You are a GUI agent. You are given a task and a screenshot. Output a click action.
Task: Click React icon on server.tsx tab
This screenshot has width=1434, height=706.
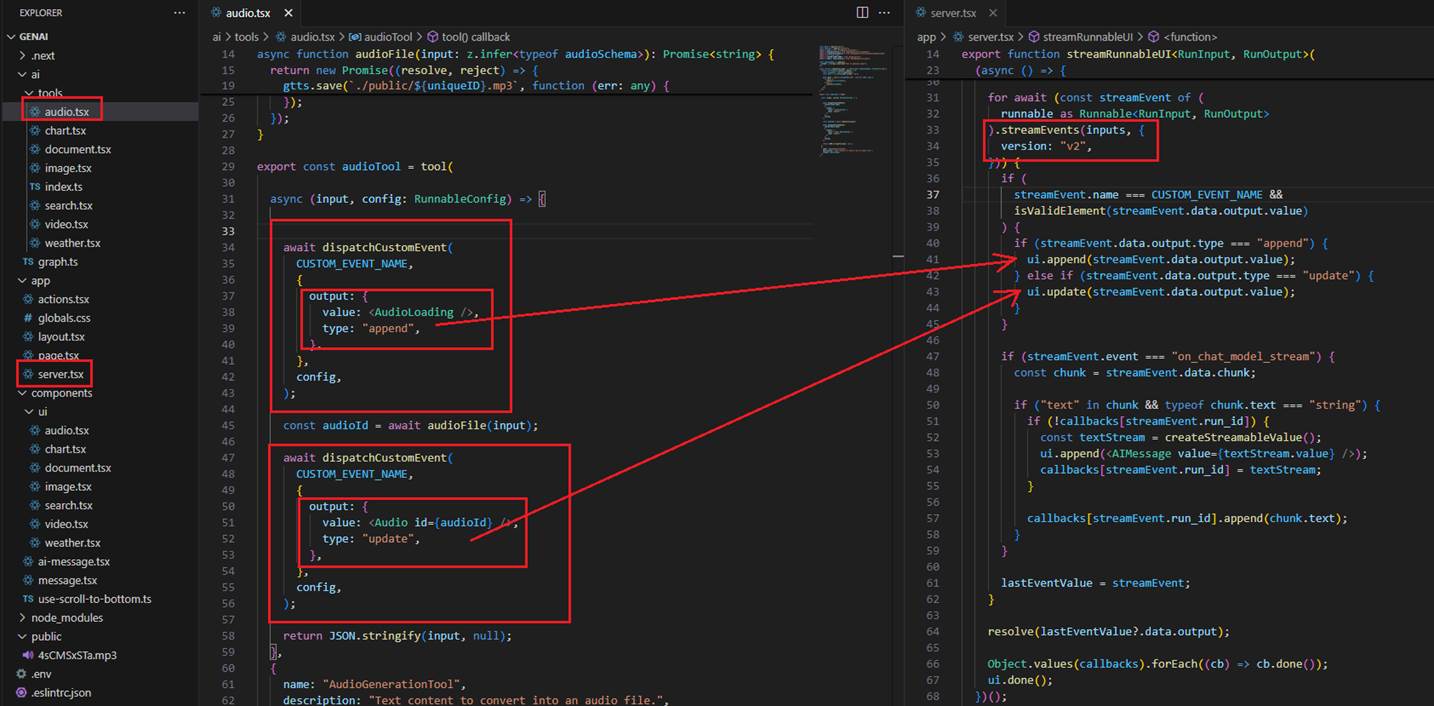click(923, 13)
